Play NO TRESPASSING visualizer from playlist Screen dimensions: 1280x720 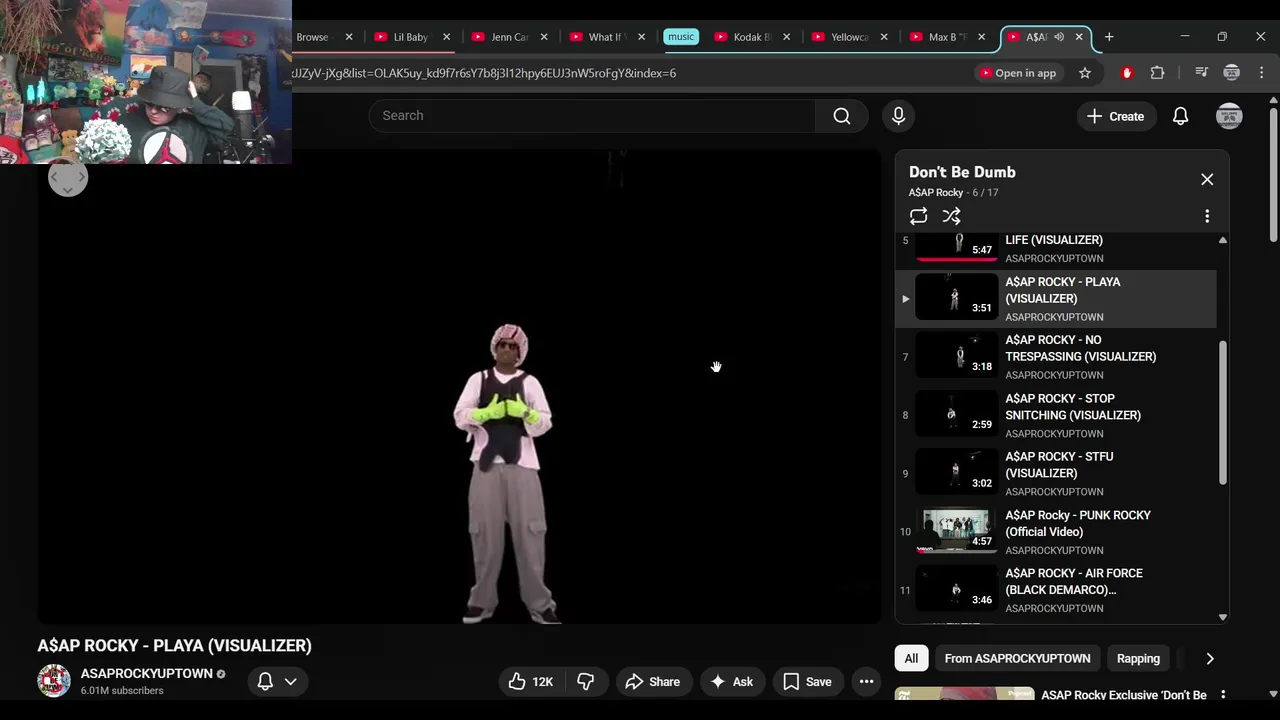1056,357
